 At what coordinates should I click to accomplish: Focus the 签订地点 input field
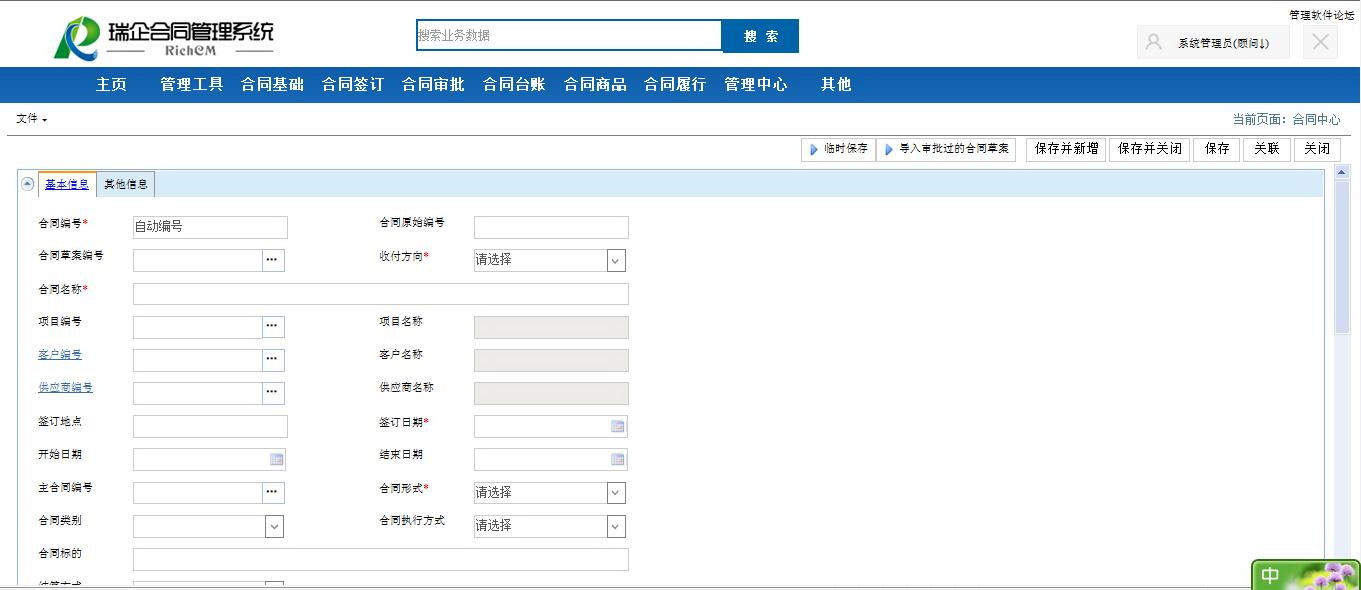tap(210, 426)
